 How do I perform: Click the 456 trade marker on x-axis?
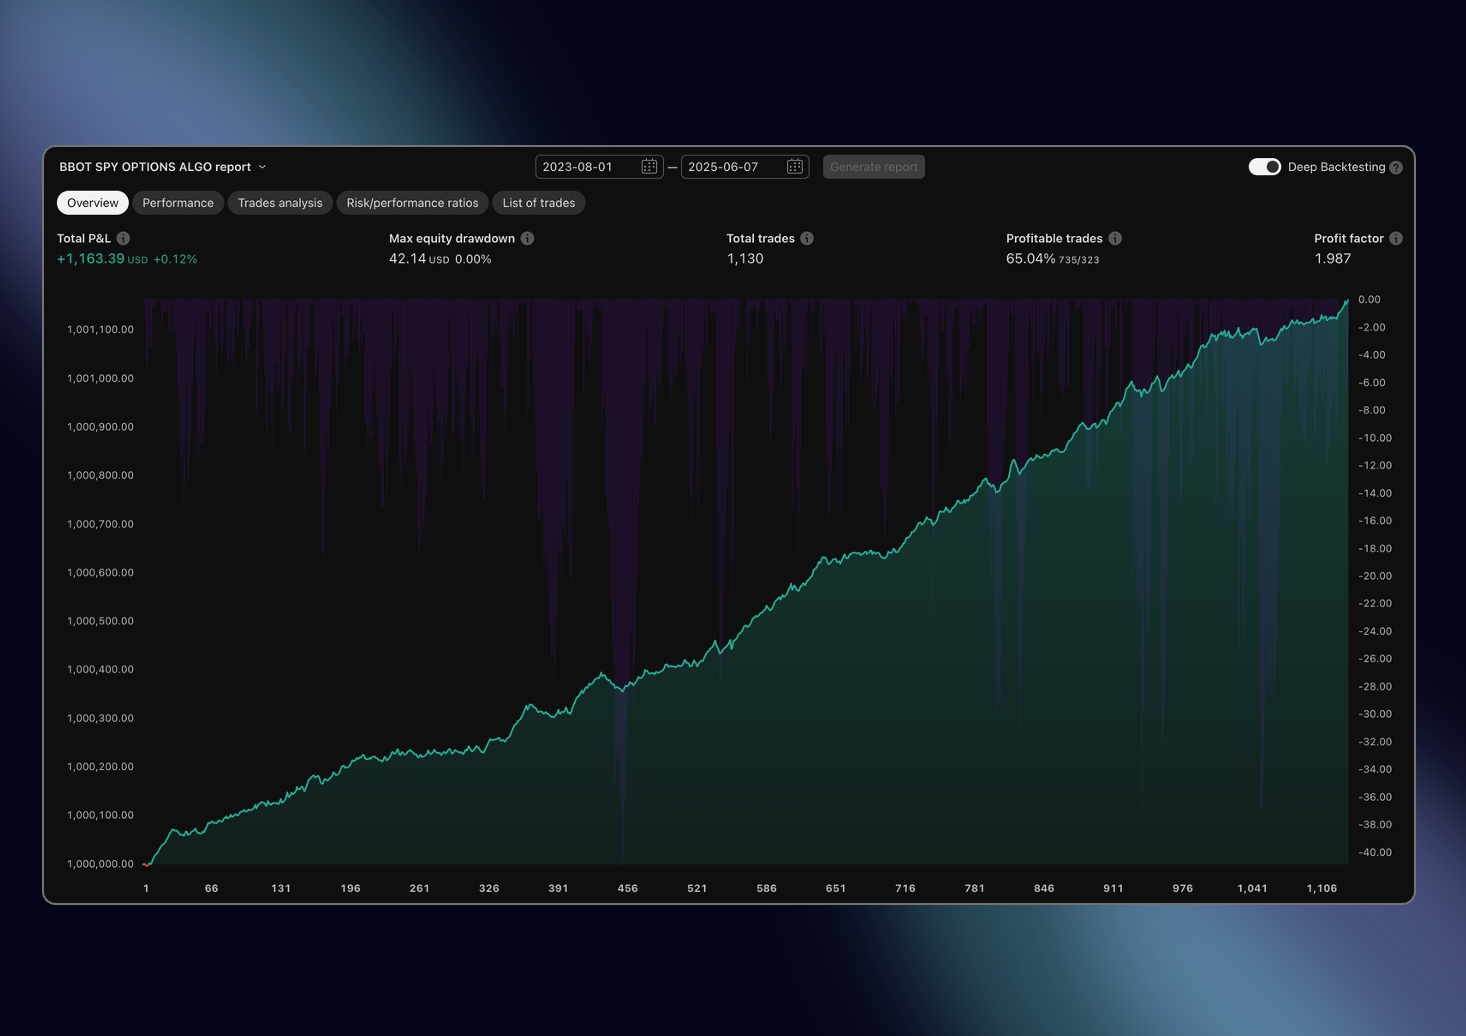(x=628, y=888)
